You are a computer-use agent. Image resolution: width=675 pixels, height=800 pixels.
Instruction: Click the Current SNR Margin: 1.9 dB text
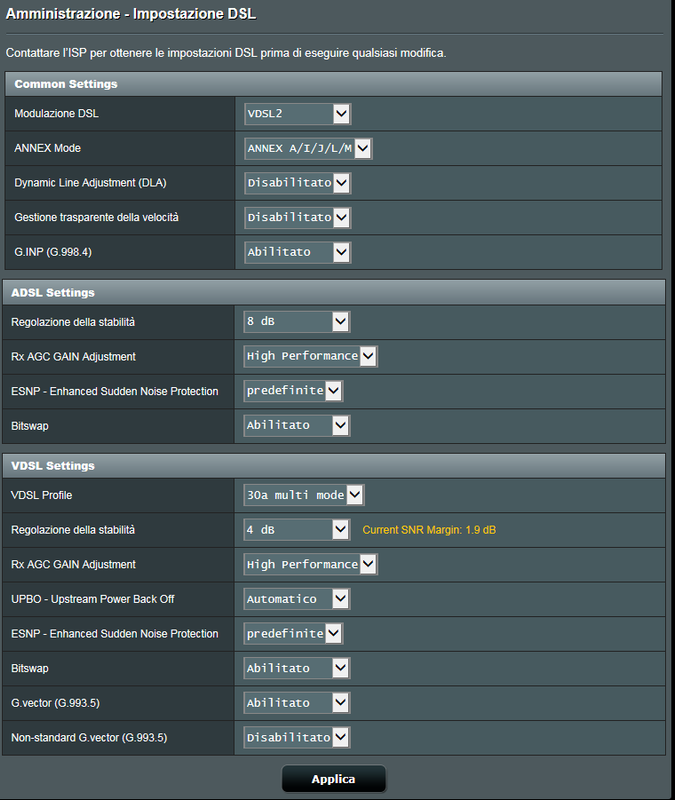(x=429, y=530)
